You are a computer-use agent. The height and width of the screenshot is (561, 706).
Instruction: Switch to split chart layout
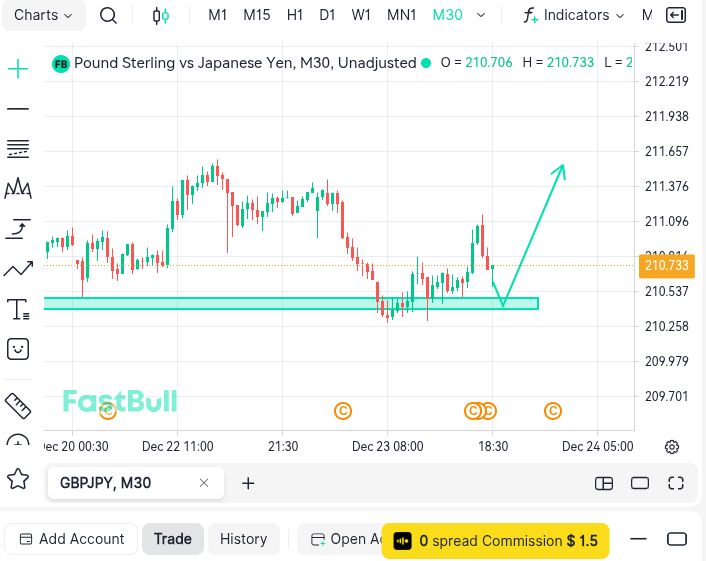click(x=604, y=483)
